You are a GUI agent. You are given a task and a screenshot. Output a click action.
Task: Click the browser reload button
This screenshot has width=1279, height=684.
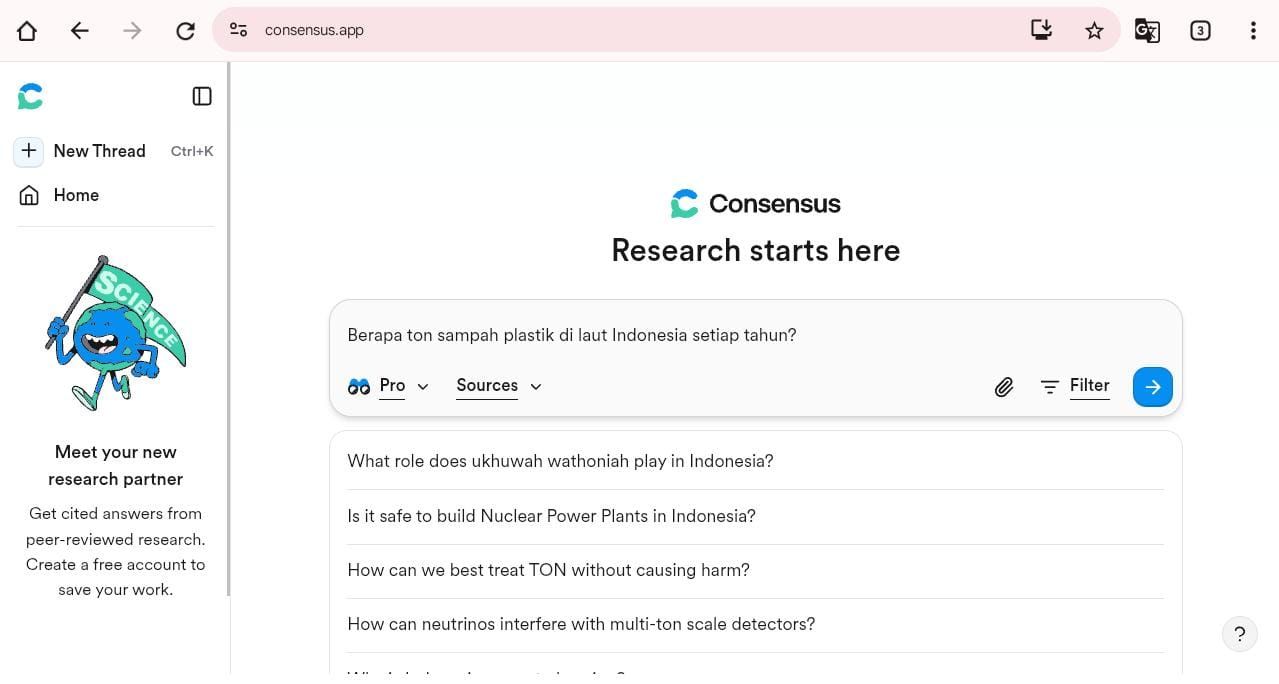point(185,30)
